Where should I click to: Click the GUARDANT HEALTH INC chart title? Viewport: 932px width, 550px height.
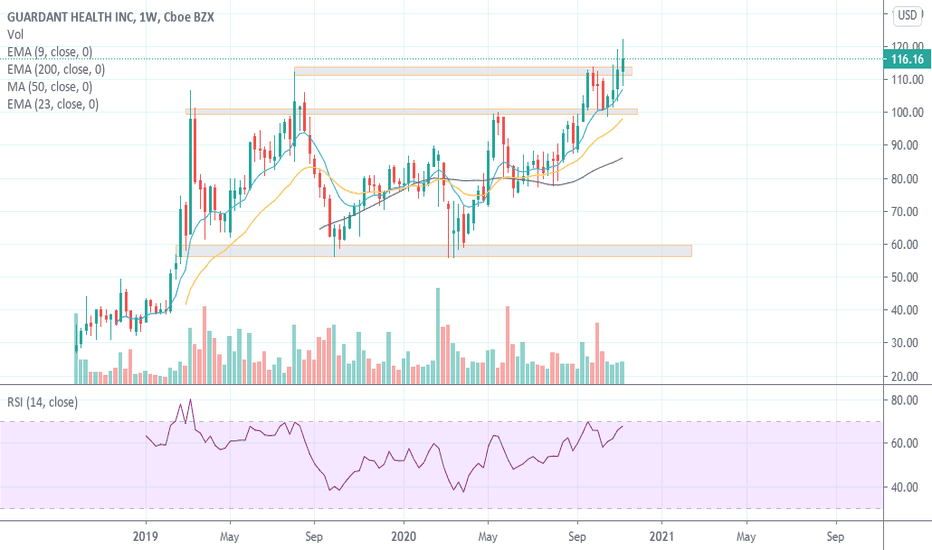[111, 17]
